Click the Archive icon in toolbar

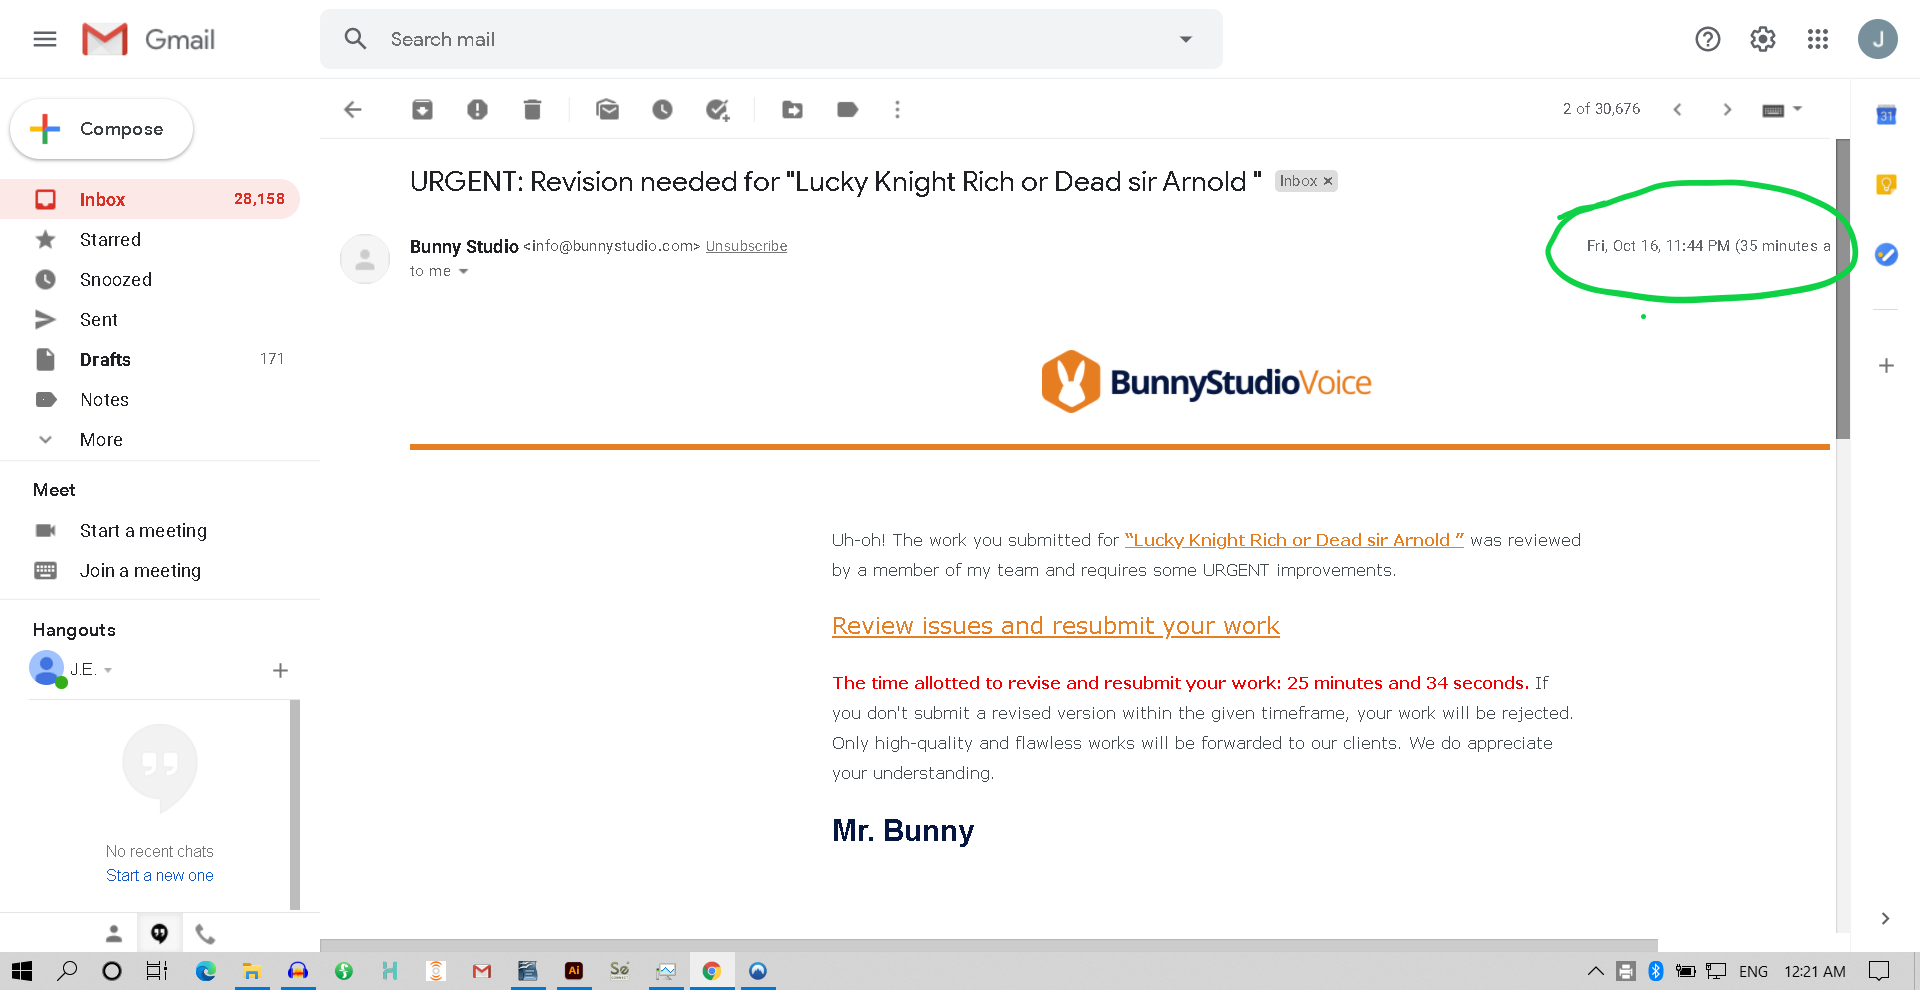pyautogui.click(x=422, y=110)
